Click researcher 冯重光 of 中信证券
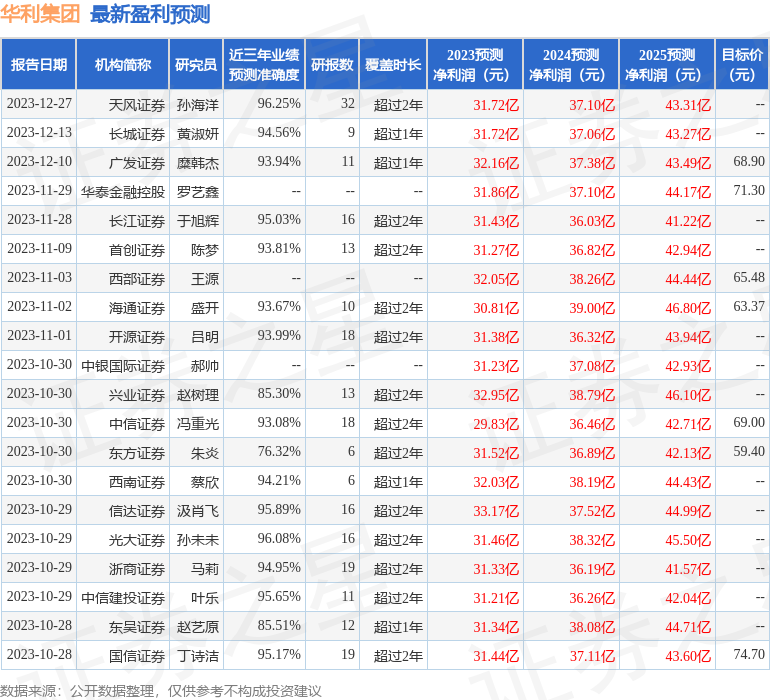Viewport: 770px width, 700px height. [198, 424]
